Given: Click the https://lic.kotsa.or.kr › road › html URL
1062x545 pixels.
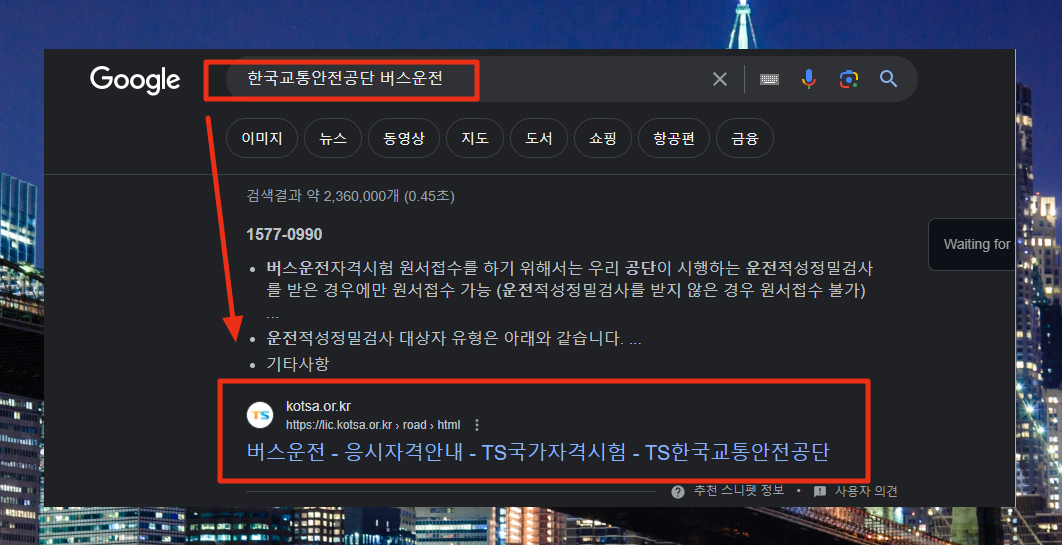Looking at the screenshot, I should click(x=373, y=425).
